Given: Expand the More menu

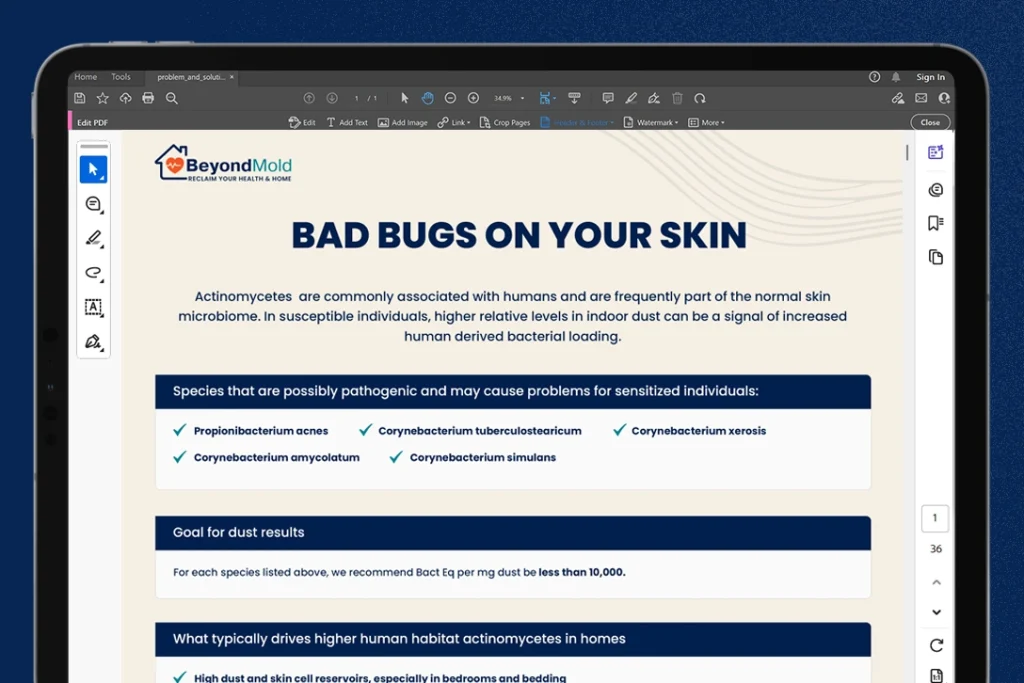Looking at the screenshot, I should (x=706, y=122).
